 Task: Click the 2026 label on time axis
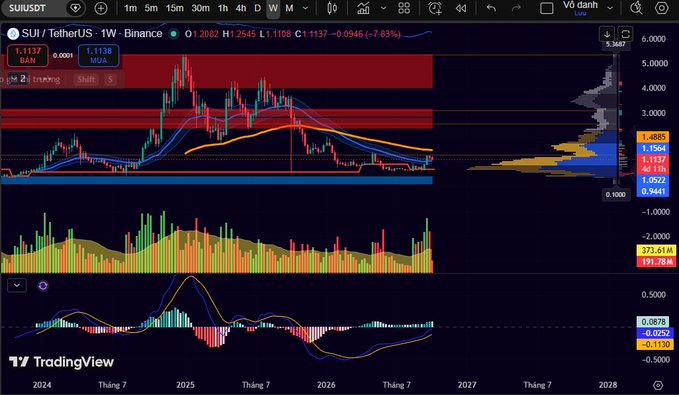pyautogui.click(x=326, y=385)
